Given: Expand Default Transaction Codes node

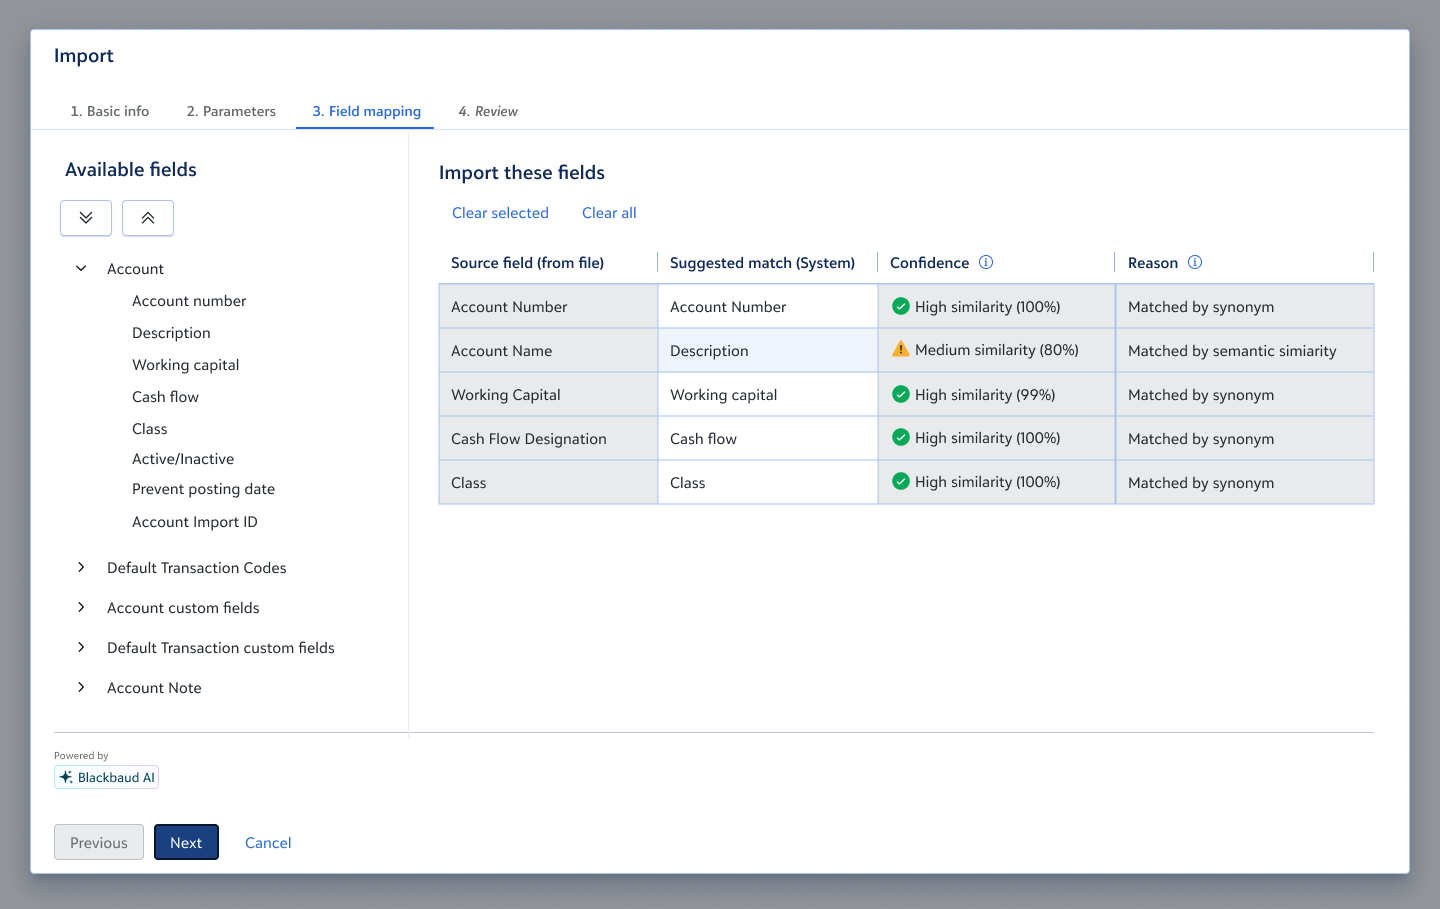Looking at the screenshot, I should click(x=81, y=567).
